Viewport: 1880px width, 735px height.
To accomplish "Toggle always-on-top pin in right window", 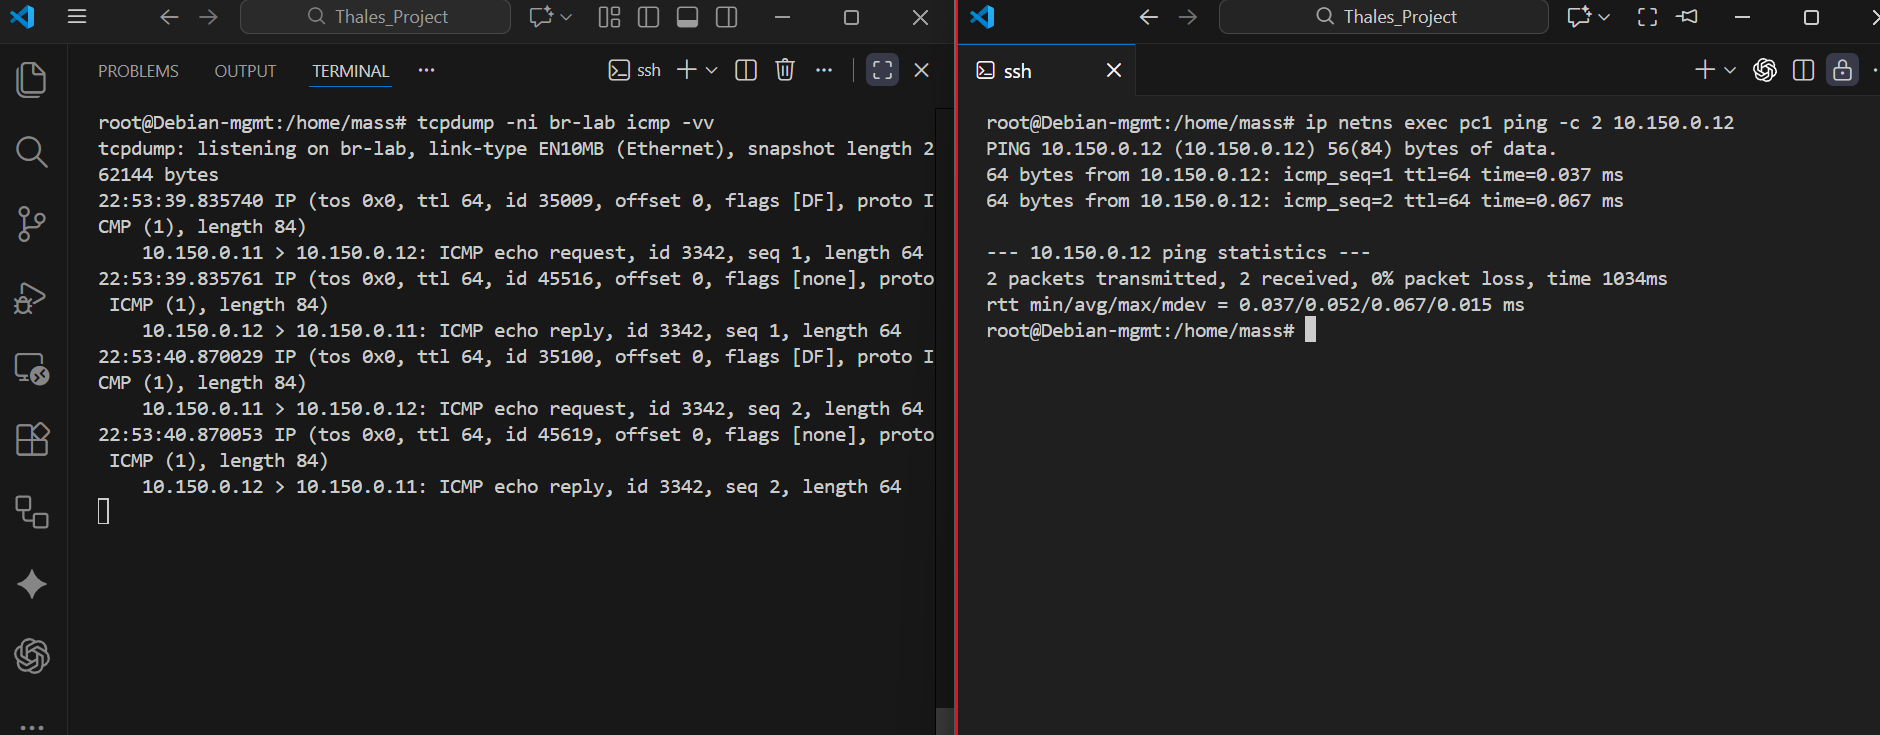I will point(1687,17).
